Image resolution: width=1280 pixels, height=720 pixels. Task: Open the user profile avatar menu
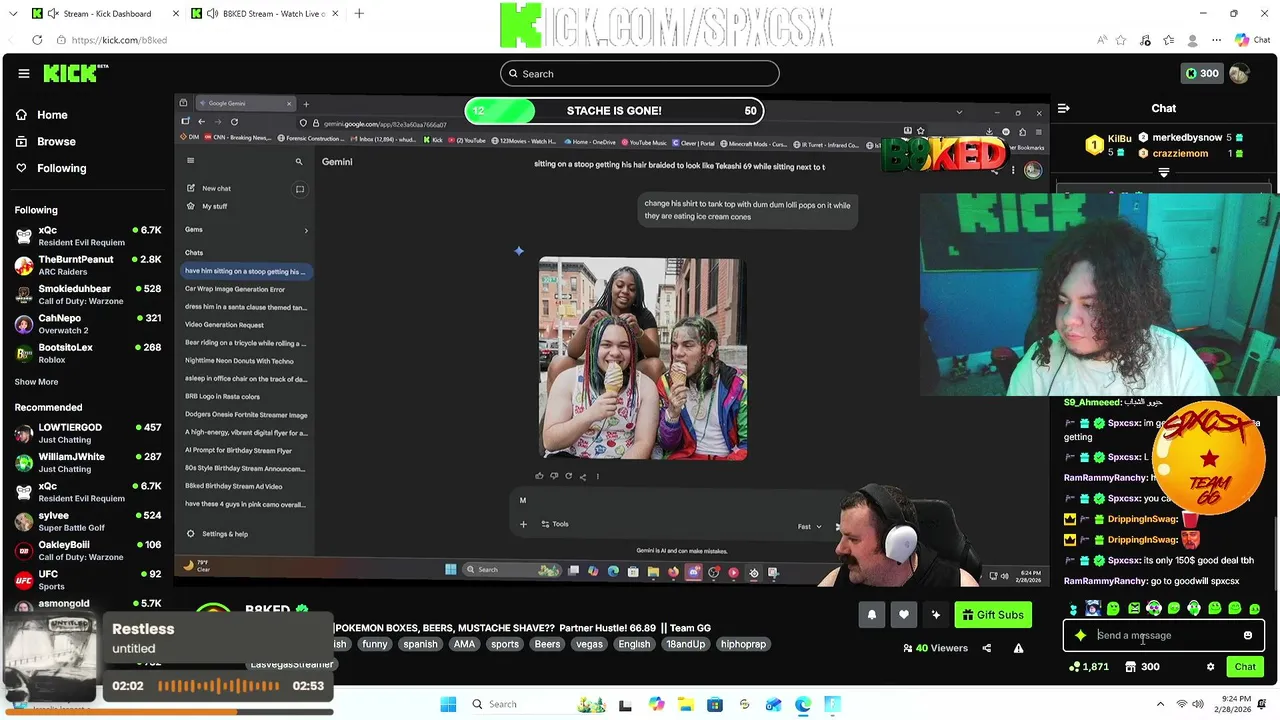point(1240,73)
